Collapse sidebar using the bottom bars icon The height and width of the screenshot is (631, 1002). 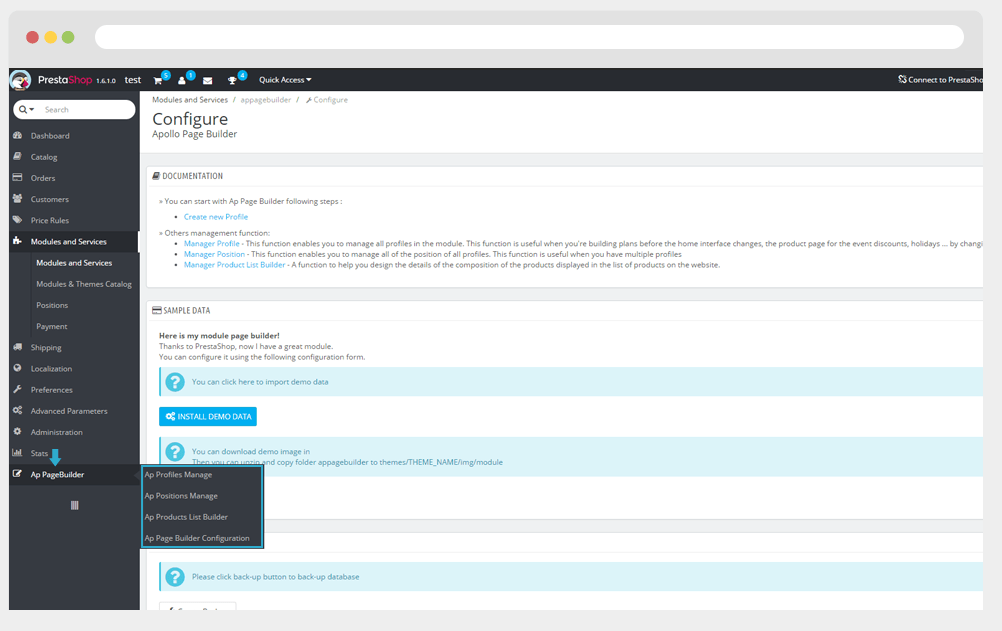[74, 505]
